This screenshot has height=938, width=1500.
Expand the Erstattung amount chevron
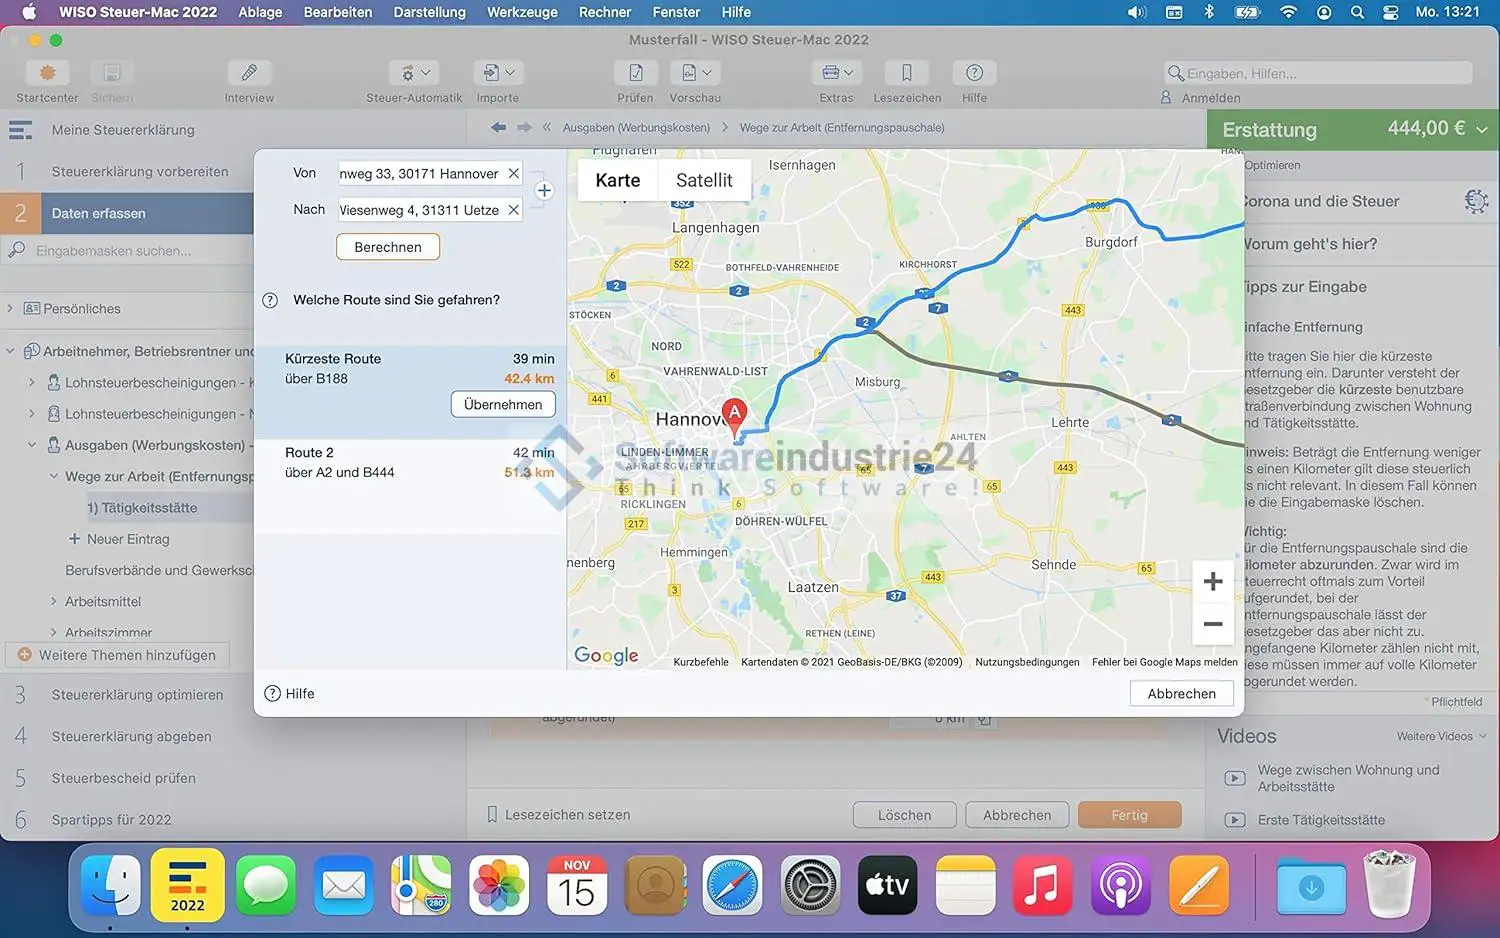[x=1482, y=130]
